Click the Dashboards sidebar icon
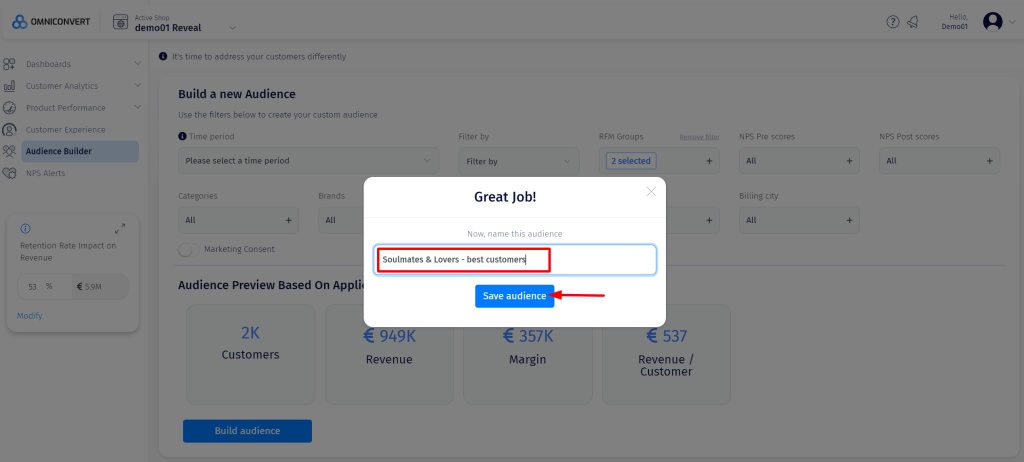This screenshot has width=1024, height=462. (9, 64)
